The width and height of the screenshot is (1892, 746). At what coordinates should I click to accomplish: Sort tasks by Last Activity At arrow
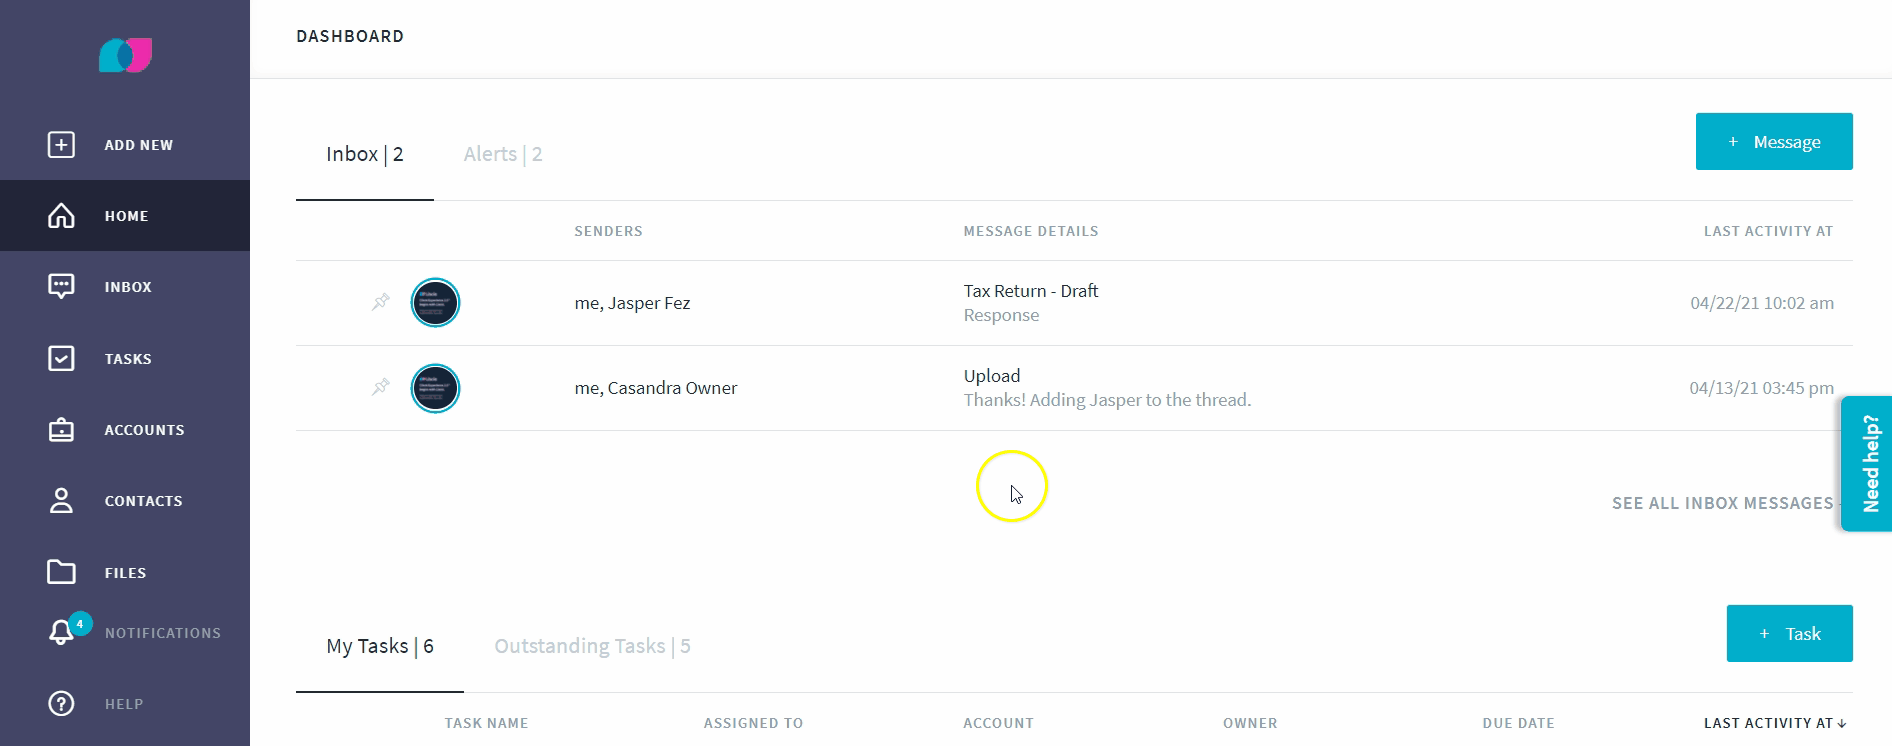(x=1842, y=723)
